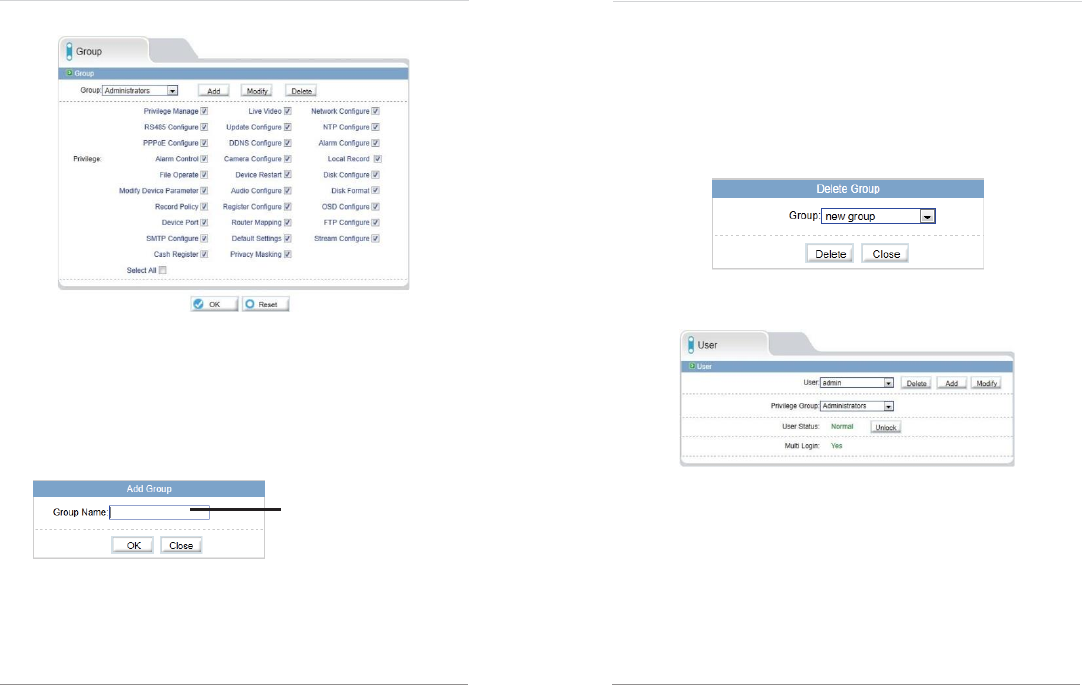The image size is (1082, 685).
Task: Toggle the Stream Configure checkbox
Action: 375,239
